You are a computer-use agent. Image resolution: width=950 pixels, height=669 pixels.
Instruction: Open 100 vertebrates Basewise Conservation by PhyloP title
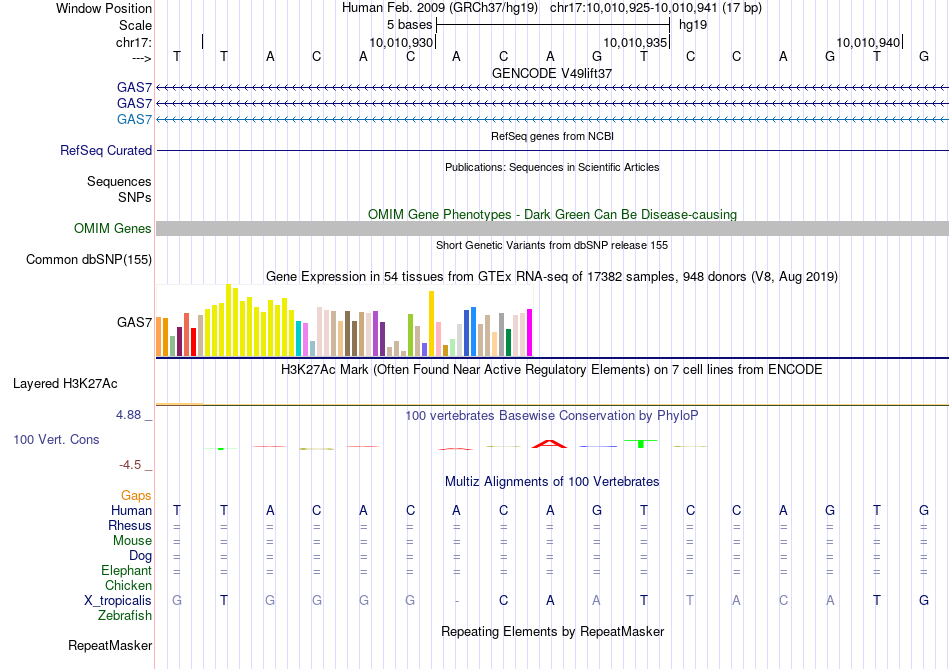coord(552,416)
